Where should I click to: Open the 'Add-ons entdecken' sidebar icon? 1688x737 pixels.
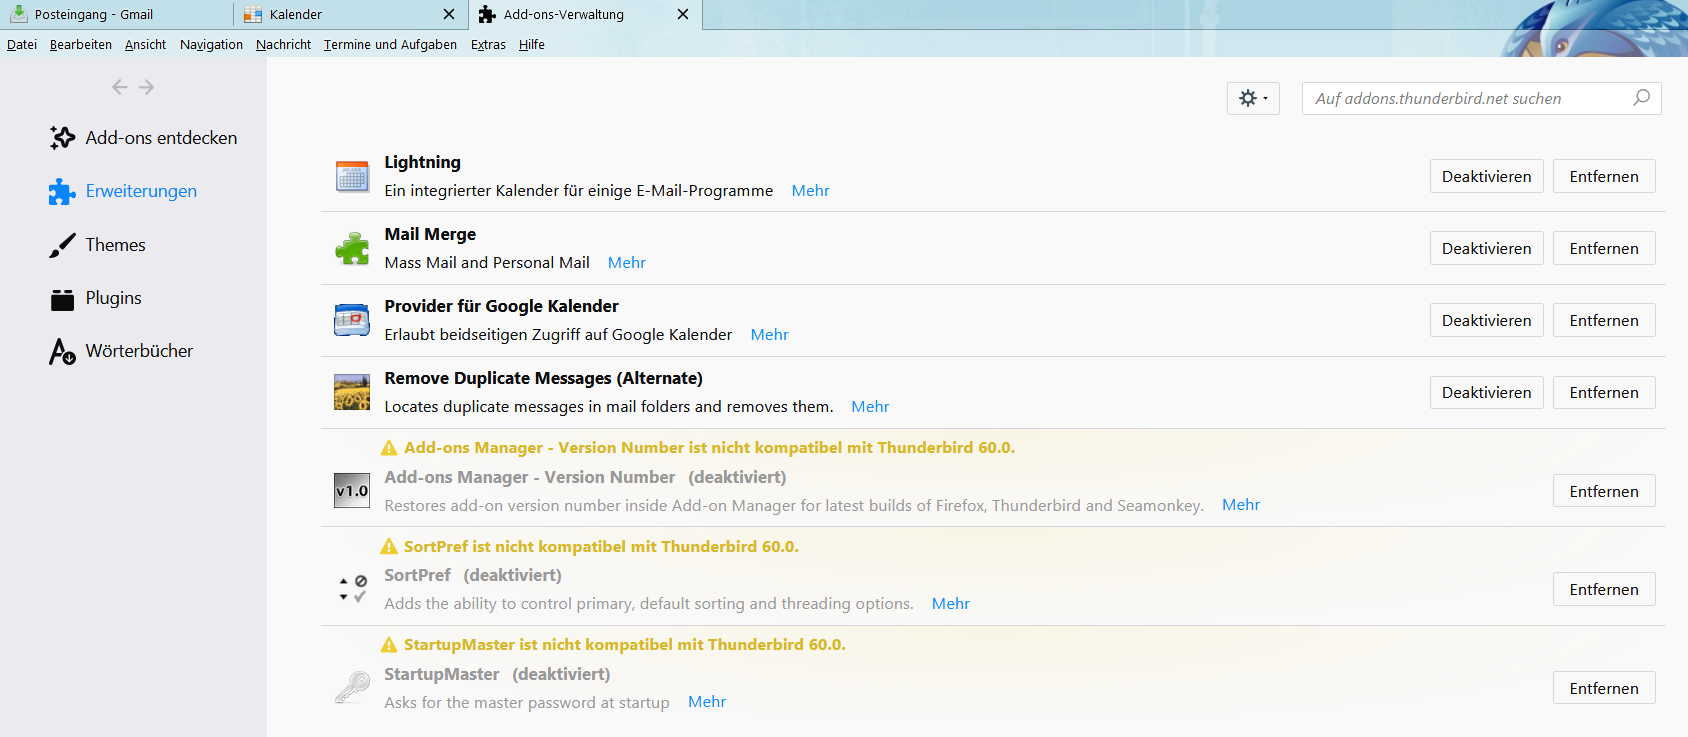[62, 138]
